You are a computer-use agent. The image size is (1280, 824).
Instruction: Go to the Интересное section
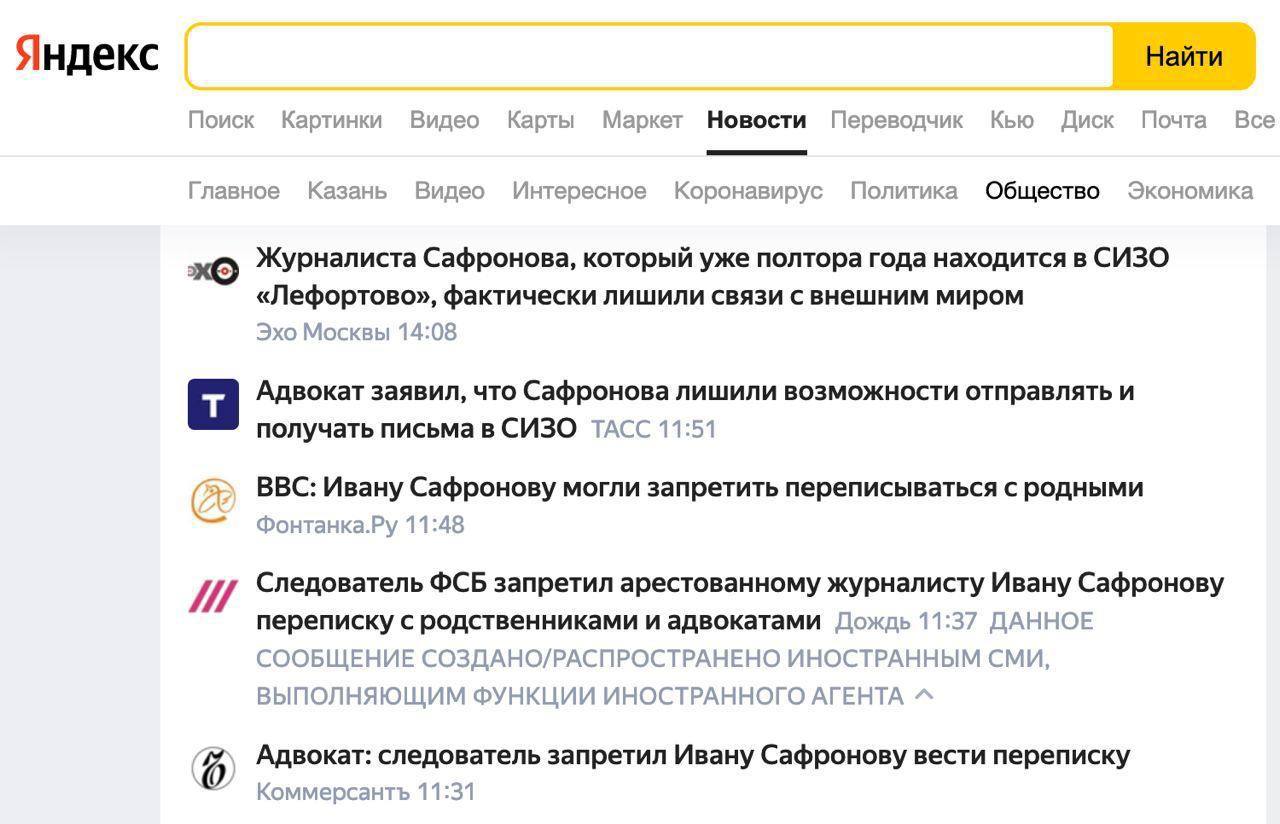tap(579, 190)
